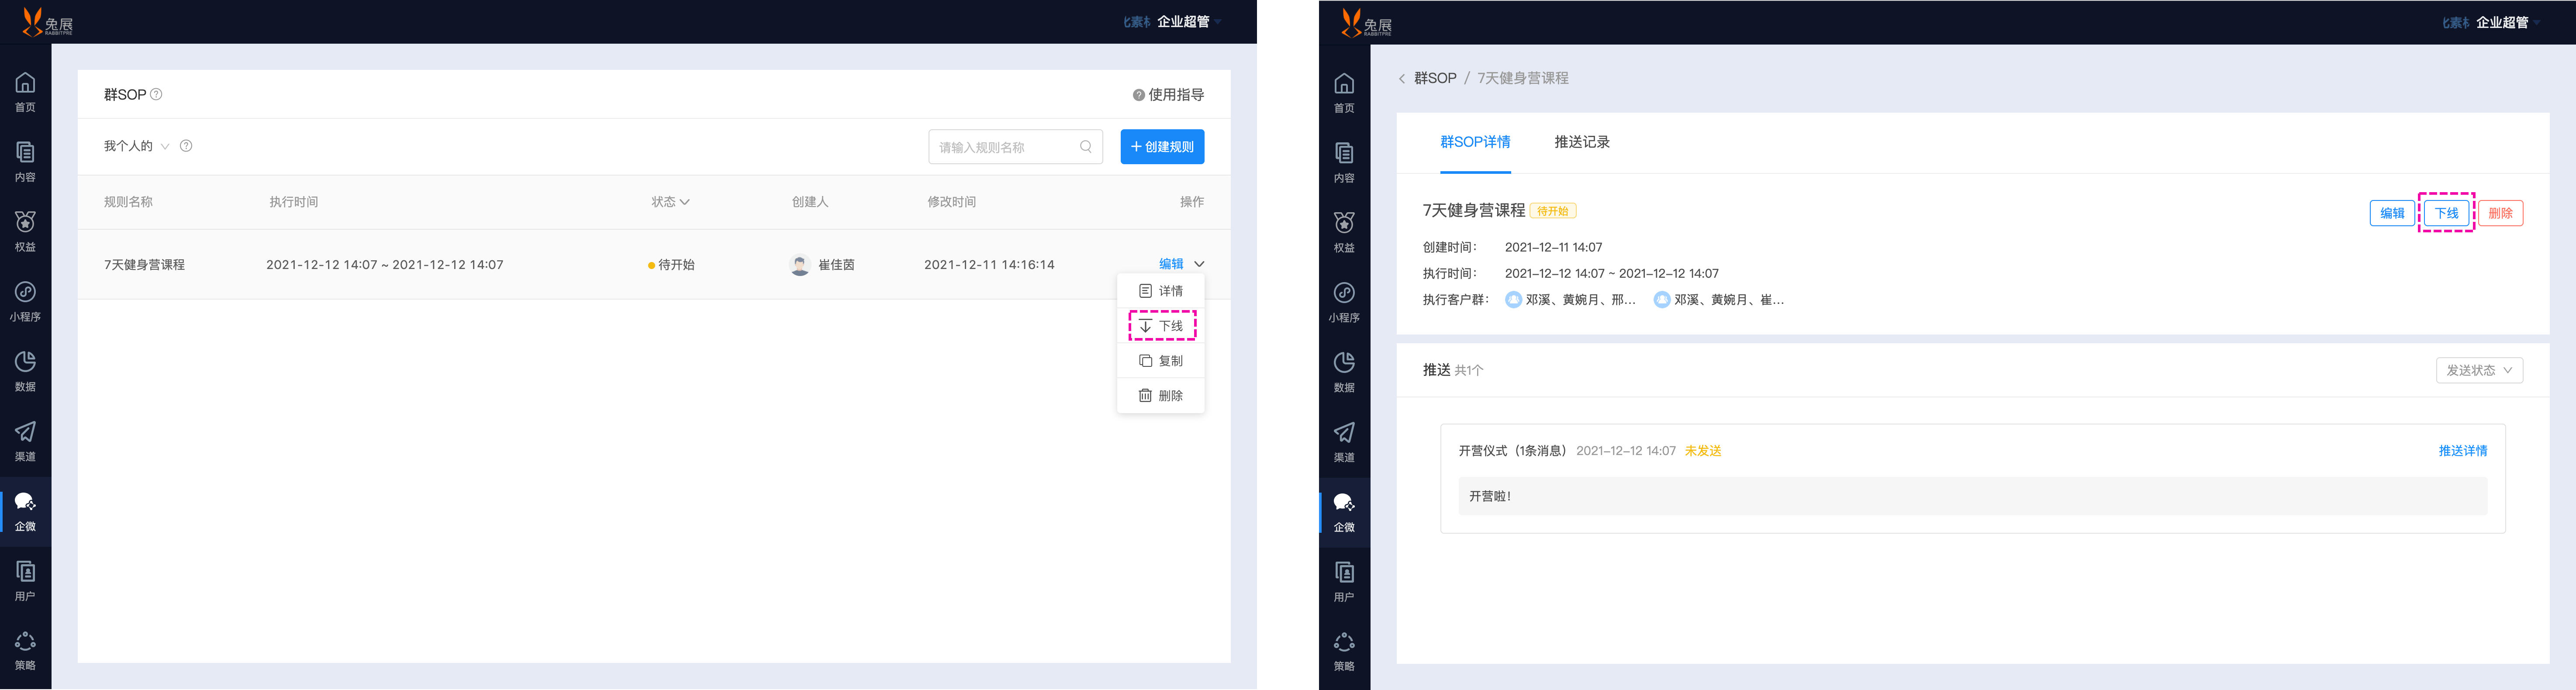Click 待开始 status tag beside course title

coord(1553,211)
